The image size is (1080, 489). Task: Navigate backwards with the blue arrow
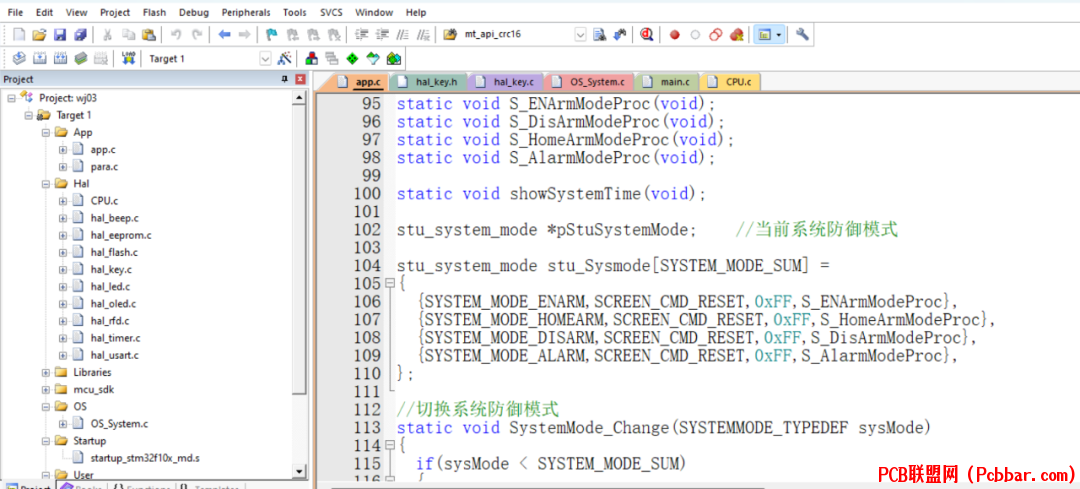pos(224,34)
